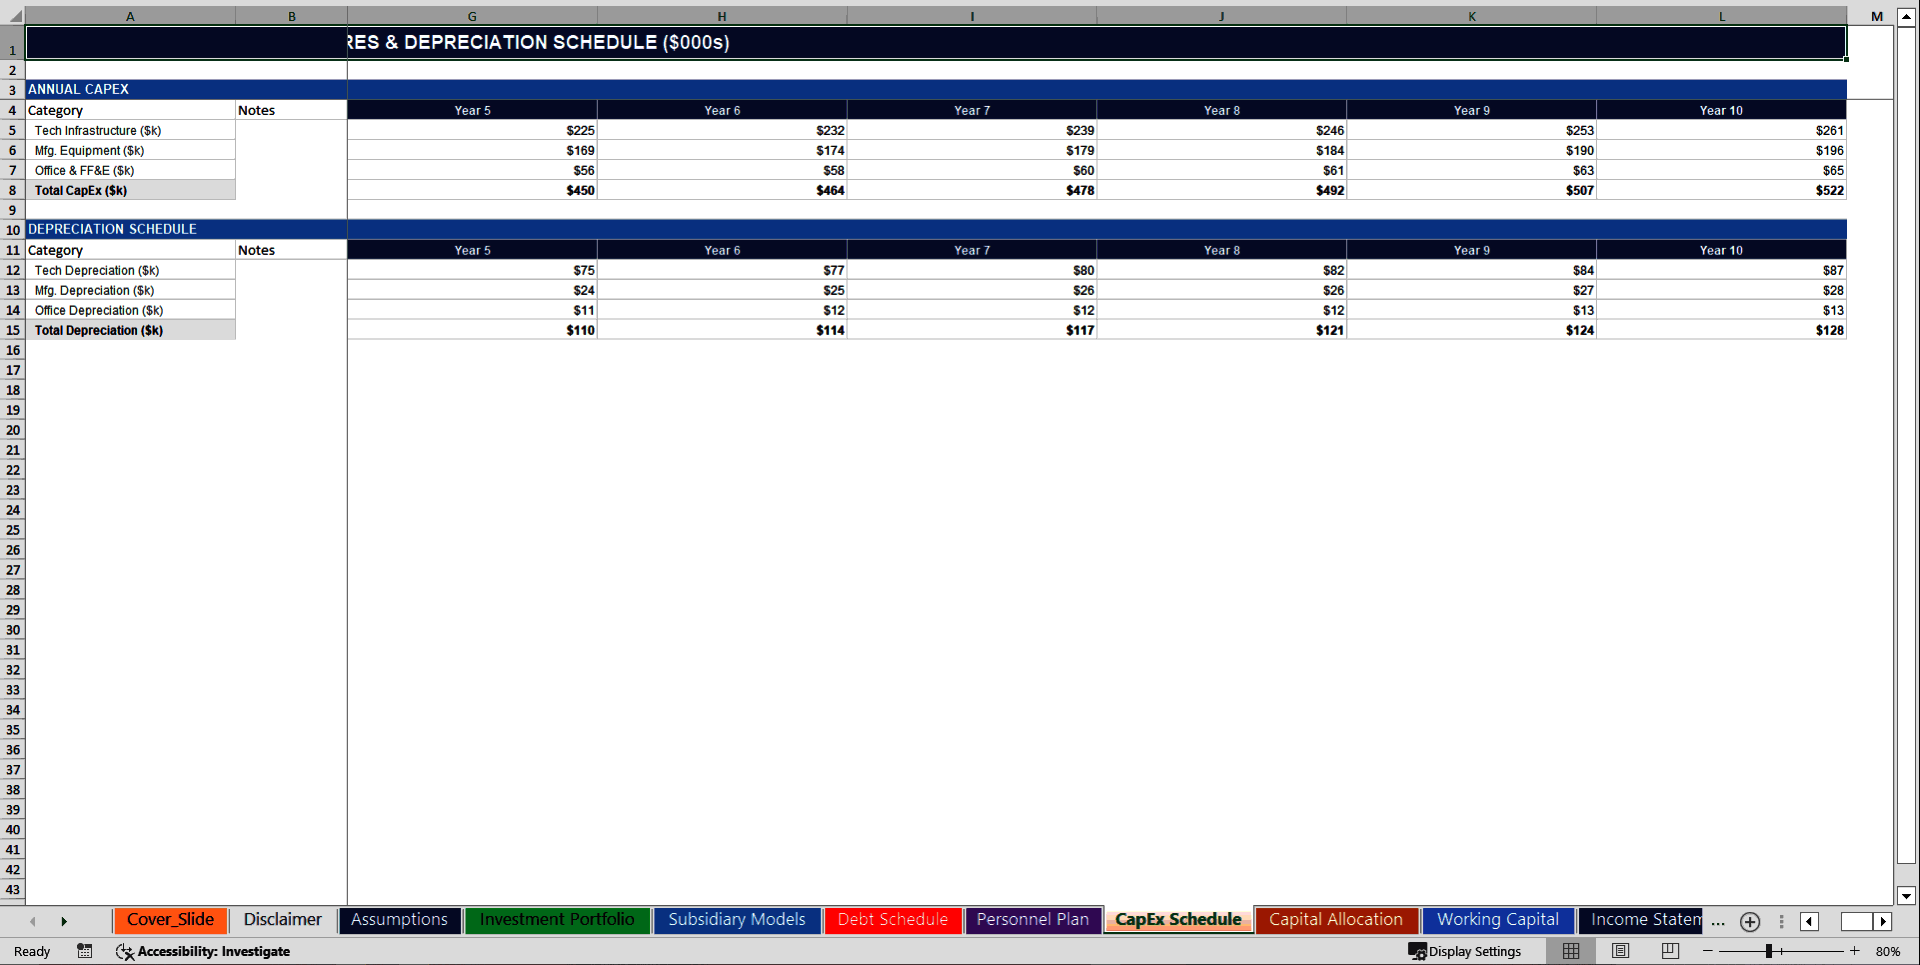The image size is (1920, 965).
Task: Expand hidden sheets via the ellipsis button
Action: [1717, 922]
